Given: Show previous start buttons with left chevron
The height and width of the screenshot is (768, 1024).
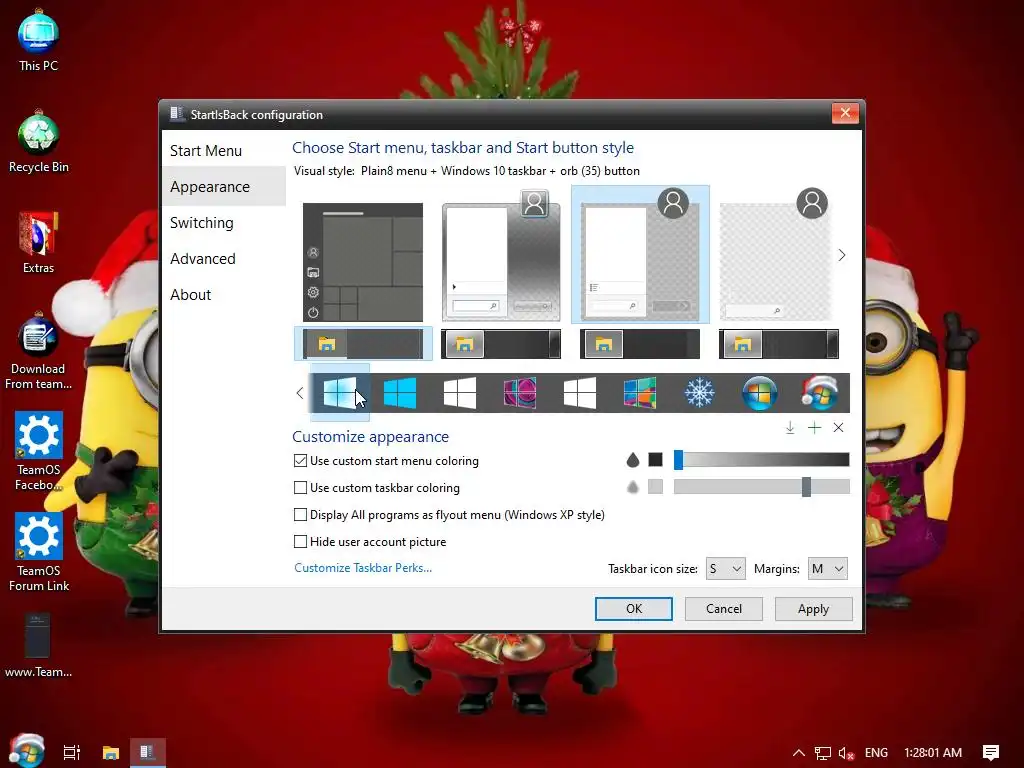Looking at the screenshot, I should pyautogui.click(x=300, y=393).
